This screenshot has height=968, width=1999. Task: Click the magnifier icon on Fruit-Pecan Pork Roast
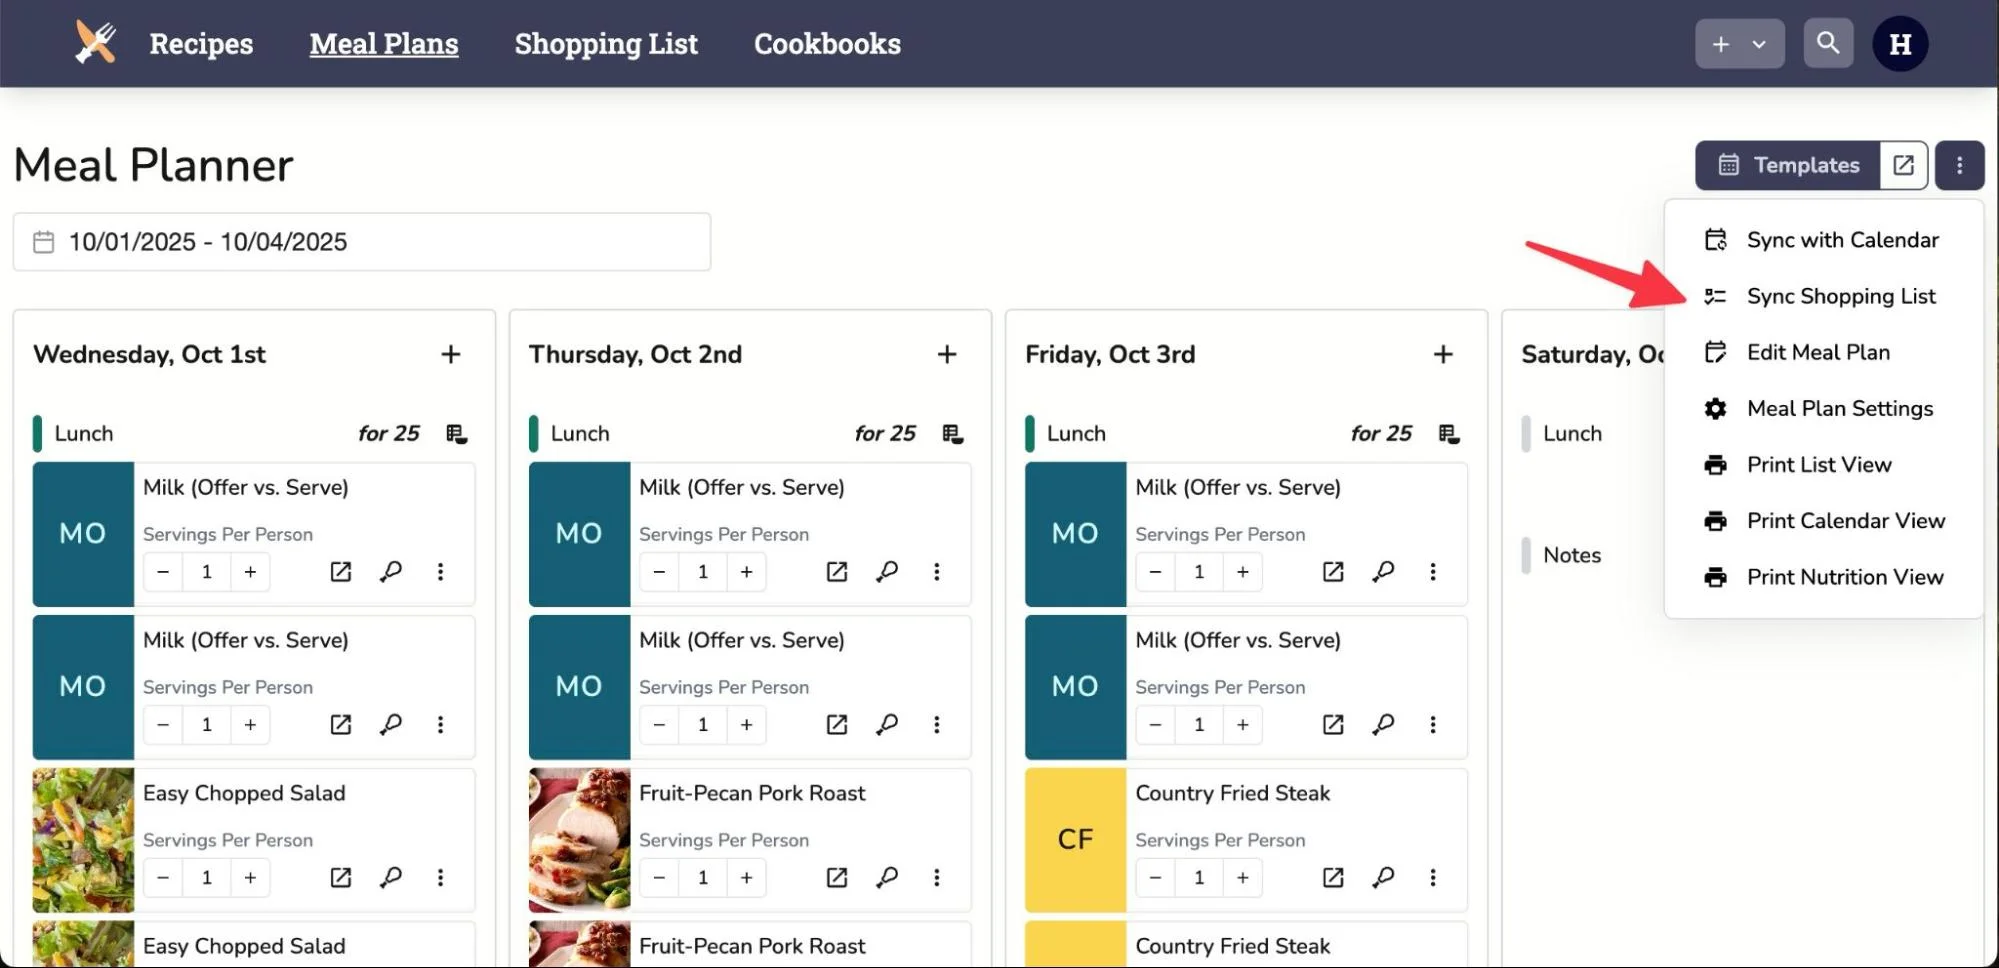[x=887, y=877]
